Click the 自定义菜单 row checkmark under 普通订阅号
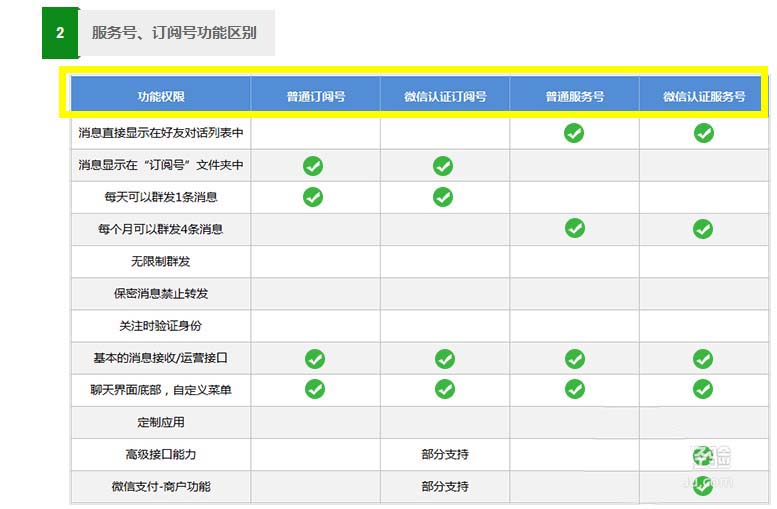Screen dimensions: 777x509 [315, 389]
